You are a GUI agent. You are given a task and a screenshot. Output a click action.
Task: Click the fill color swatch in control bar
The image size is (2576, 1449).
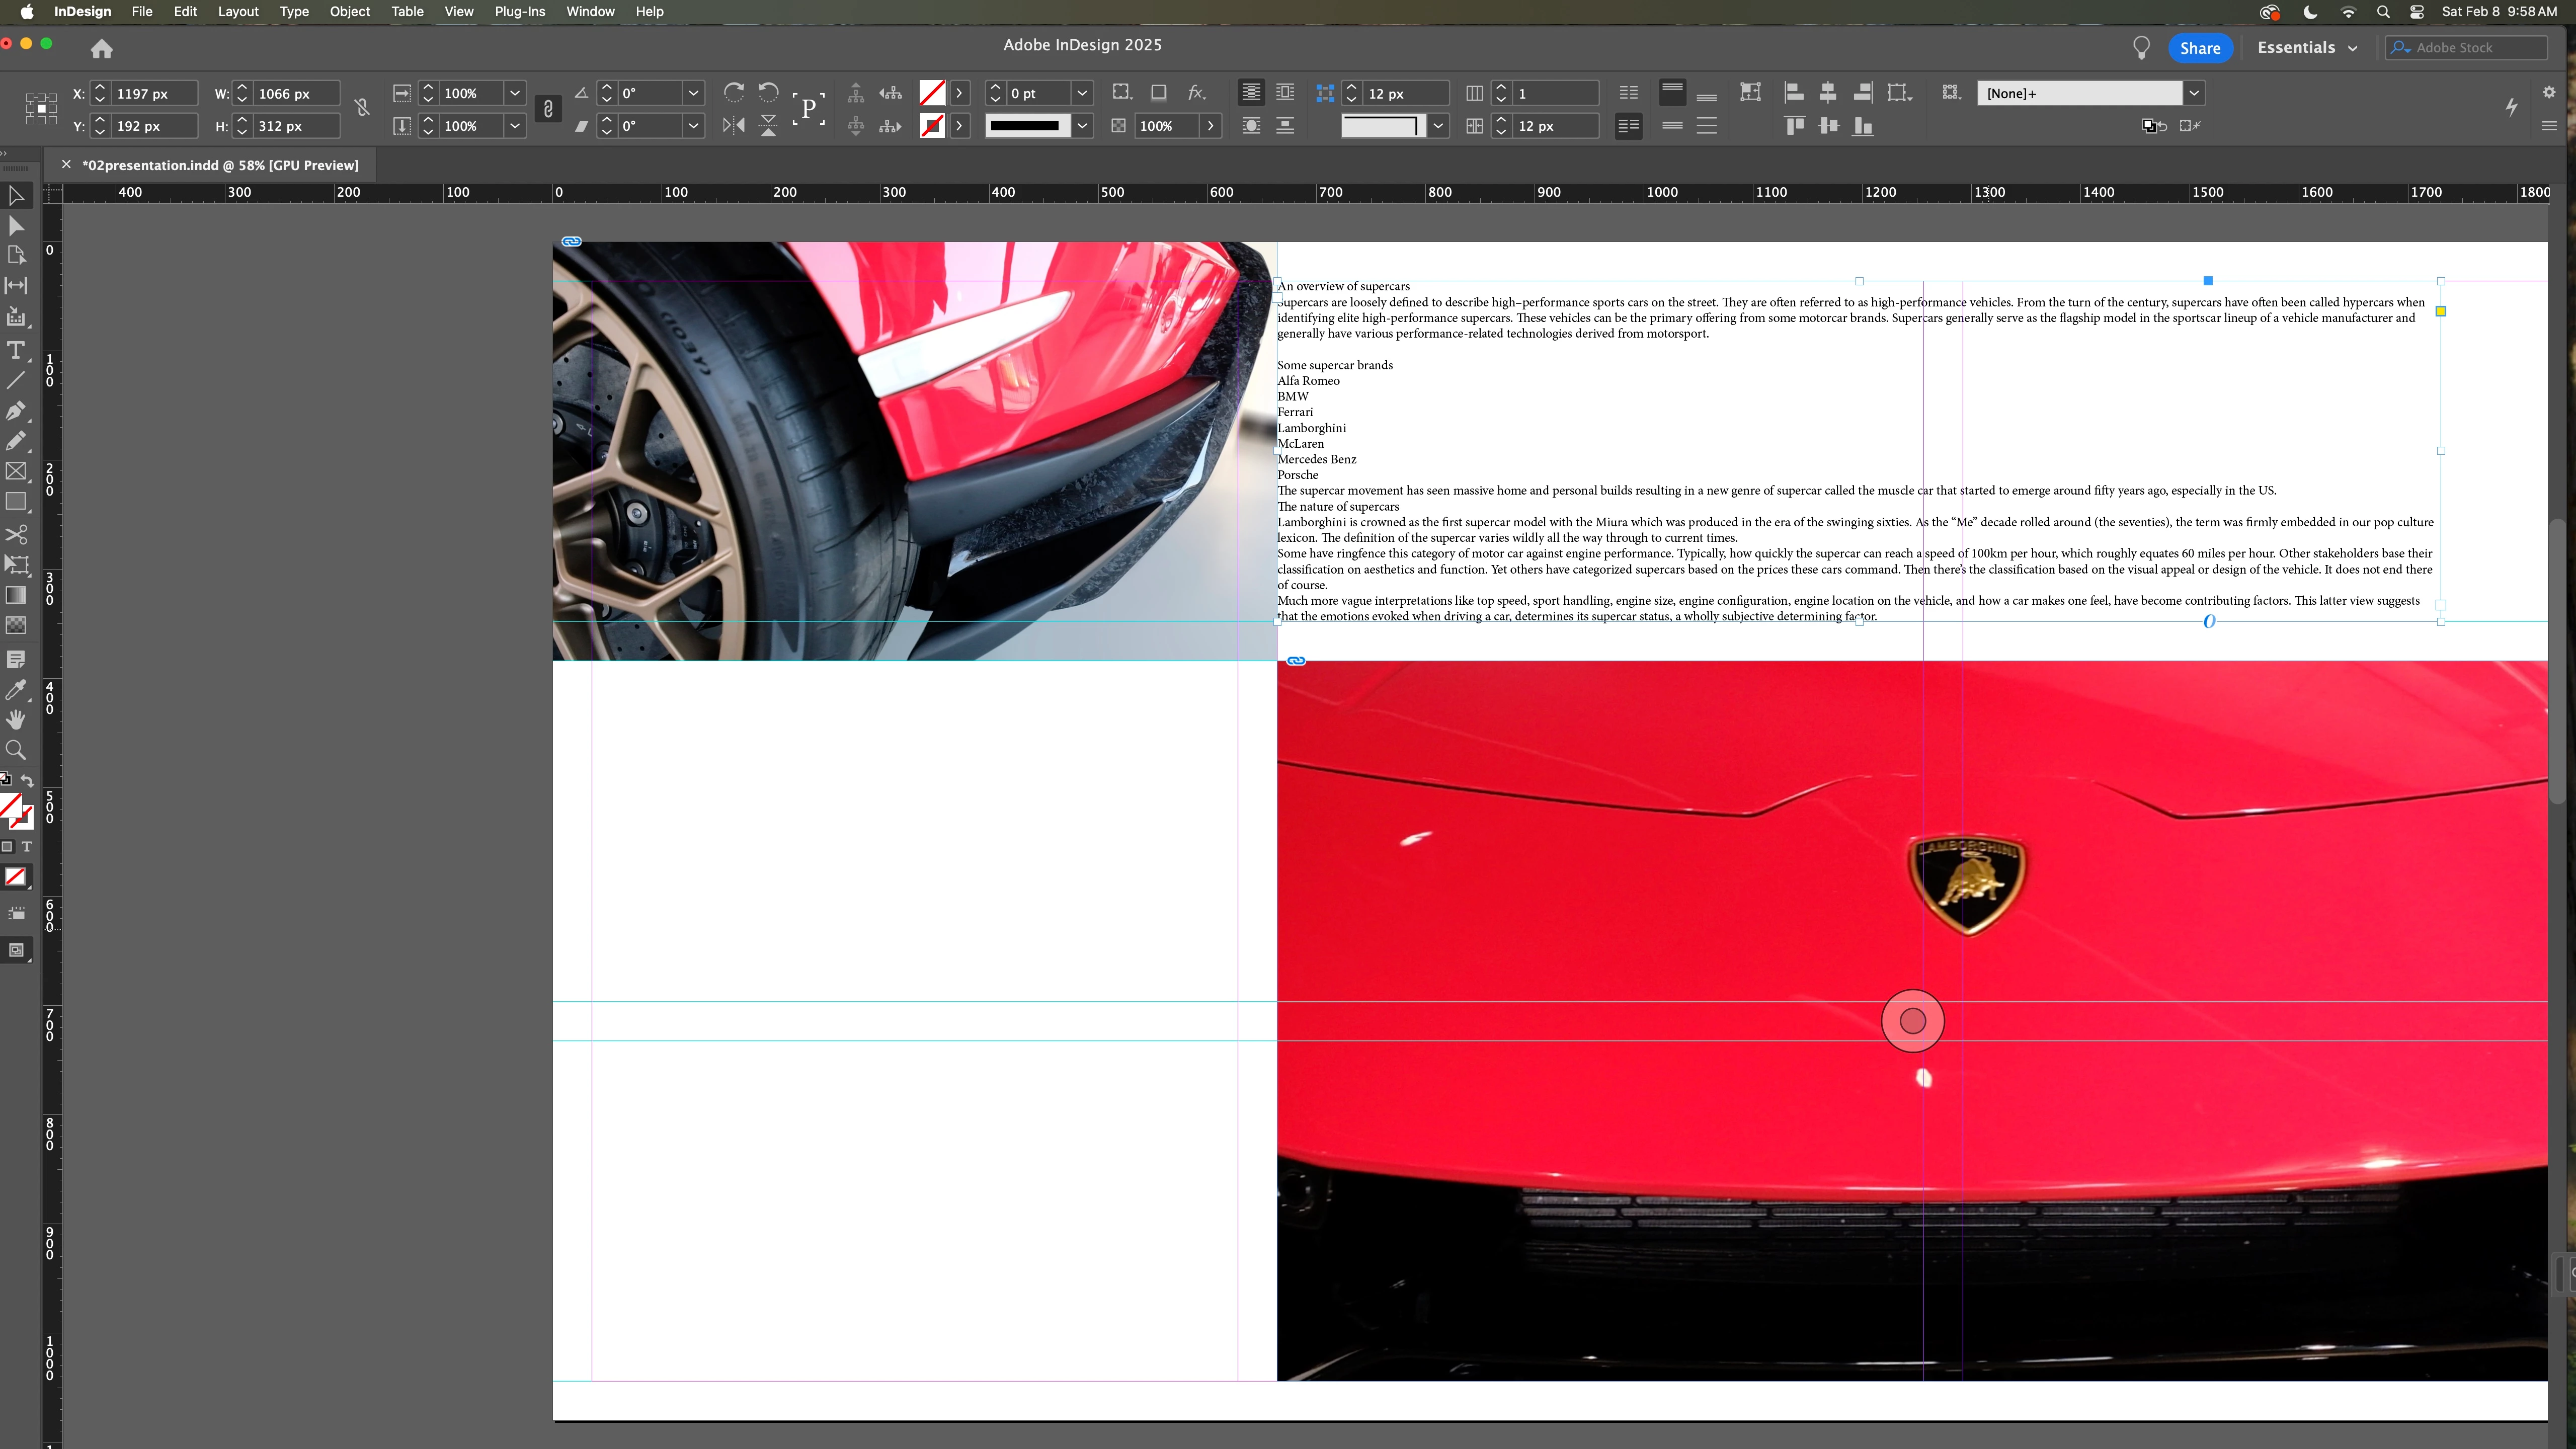tap(931, 93)
